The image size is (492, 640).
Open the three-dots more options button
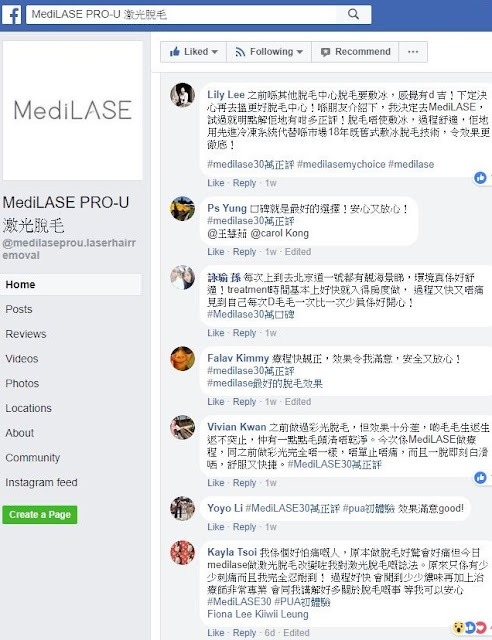point(413,52)
